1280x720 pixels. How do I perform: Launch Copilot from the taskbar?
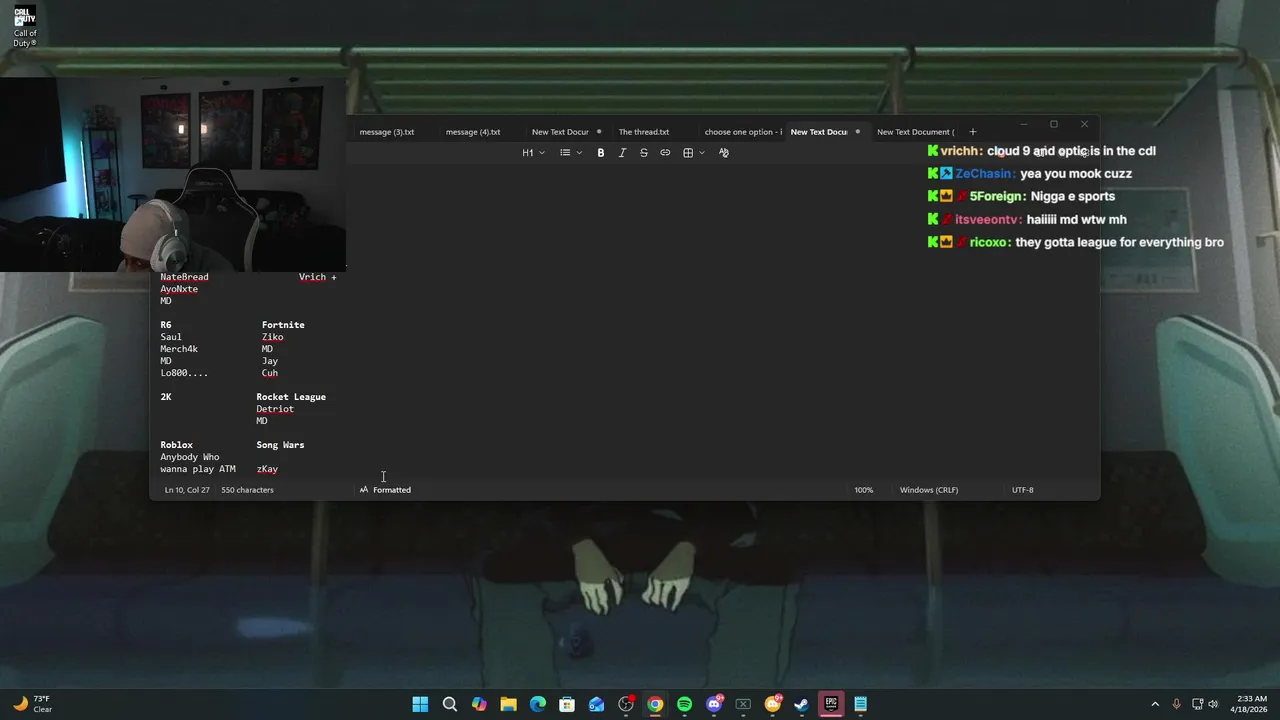point(479,704)
